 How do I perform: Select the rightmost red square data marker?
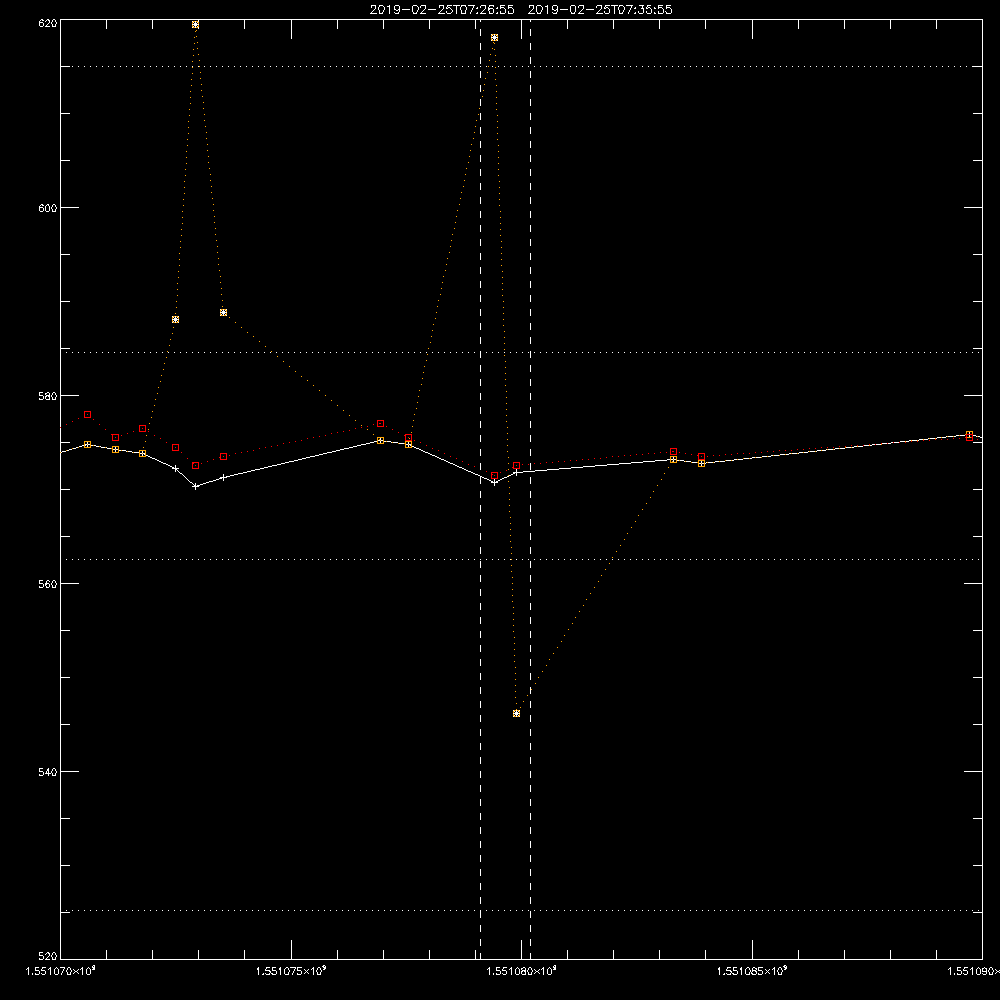(x=969, y=438)
